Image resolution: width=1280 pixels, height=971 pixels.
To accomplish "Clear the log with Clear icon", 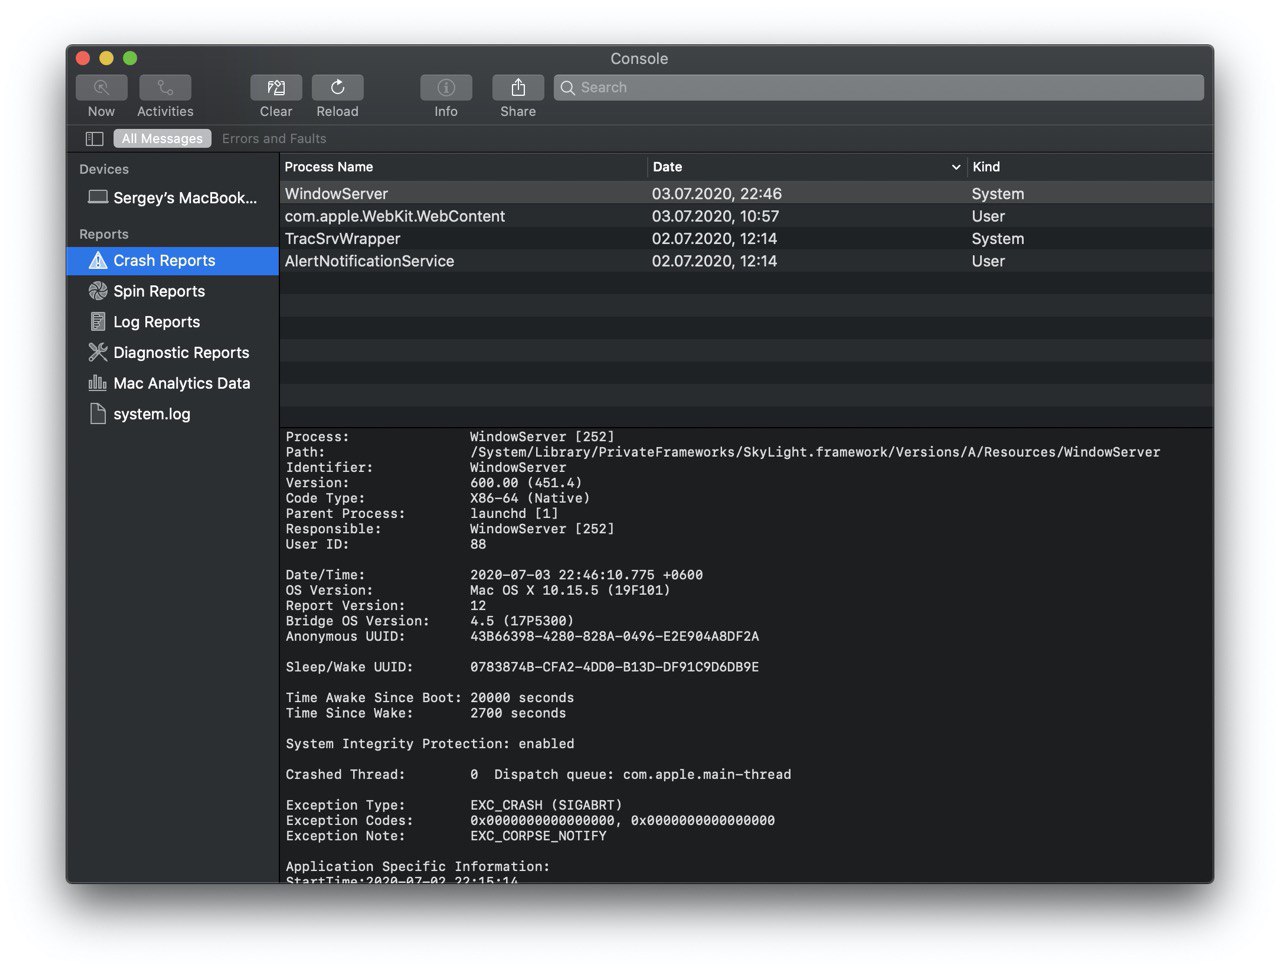I will [276, 88].
